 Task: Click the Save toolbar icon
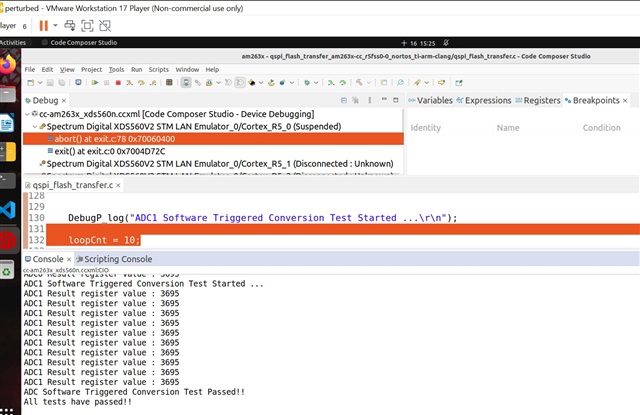(50, 82)
